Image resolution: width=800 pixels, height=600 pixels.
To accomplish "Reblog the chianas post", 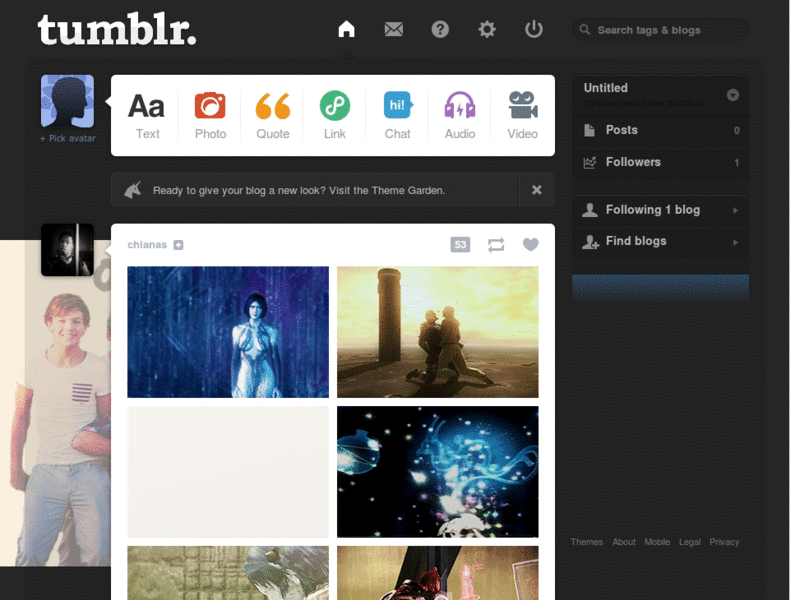I will (496, 245).
